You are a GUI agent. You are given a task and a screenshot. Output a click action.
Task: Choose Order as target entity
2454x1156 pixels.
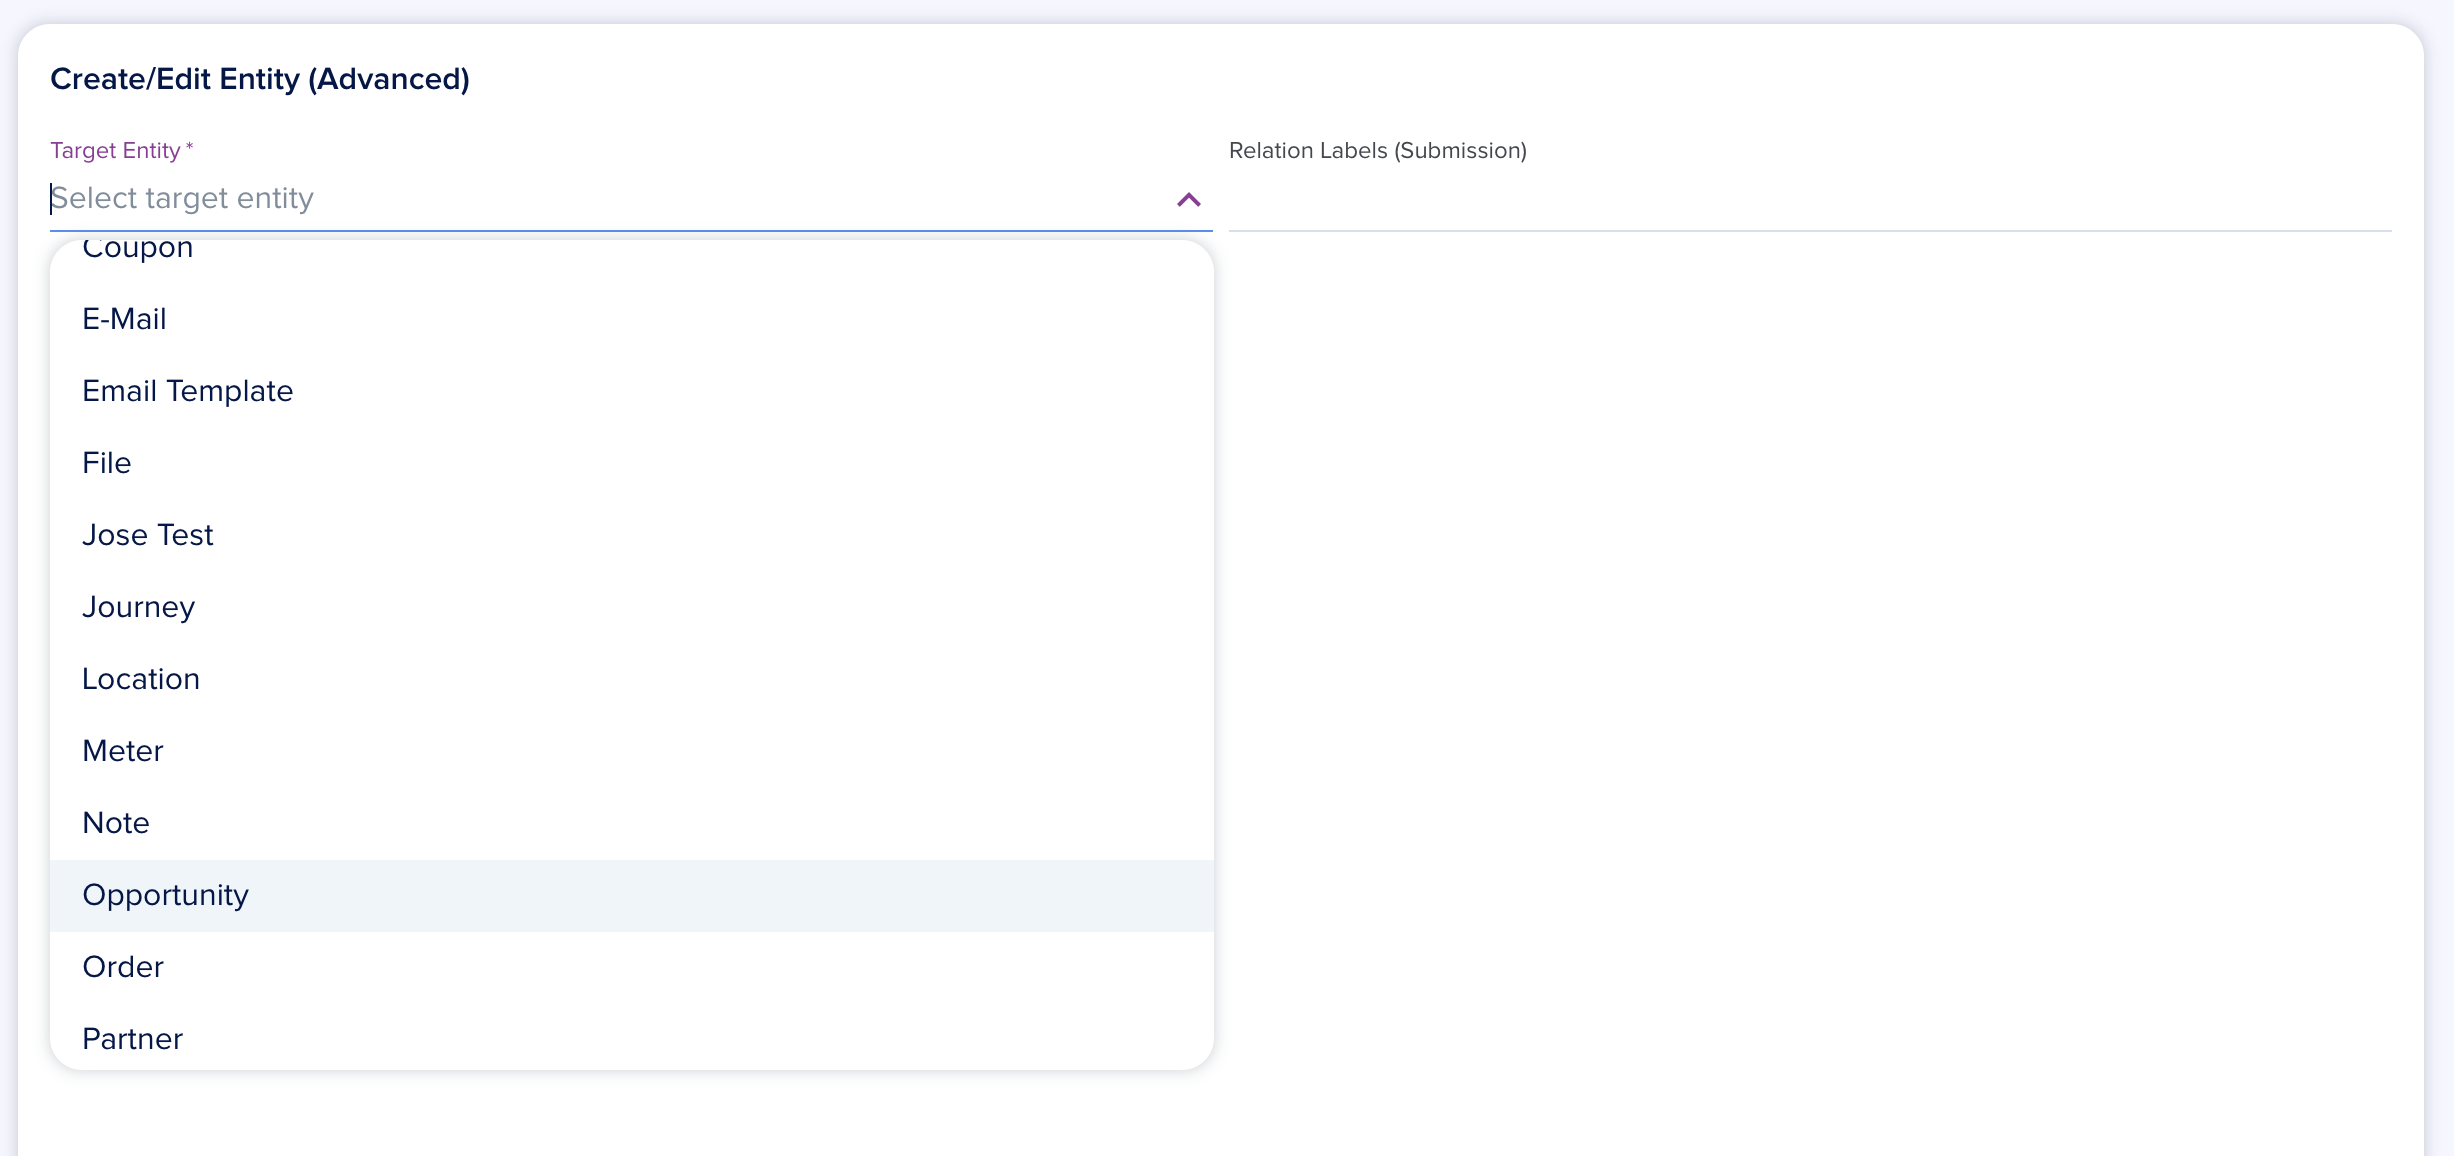[x=123, y=967]
